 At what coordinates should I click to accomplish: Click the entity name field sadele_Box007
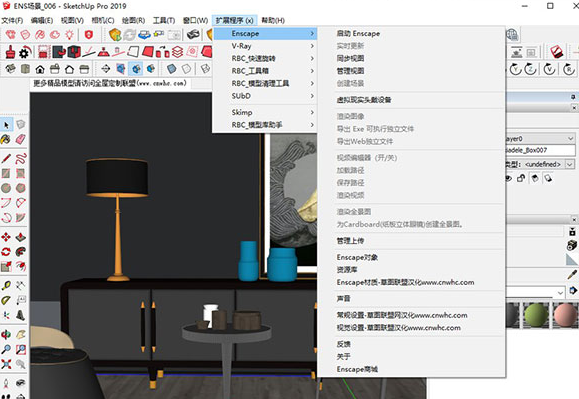tap(540, 150)
